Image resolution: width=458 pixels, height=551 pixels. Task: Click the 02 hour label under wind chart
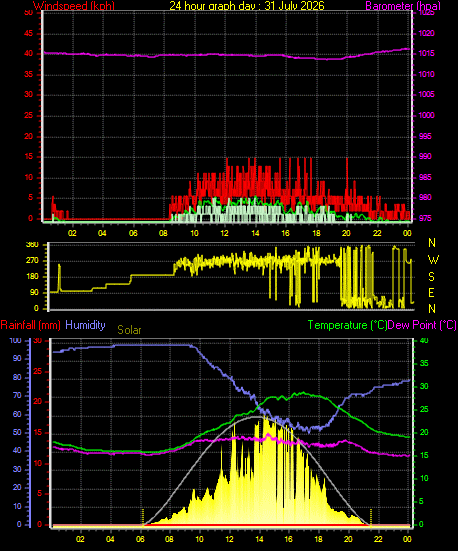(x=72, y=233)
